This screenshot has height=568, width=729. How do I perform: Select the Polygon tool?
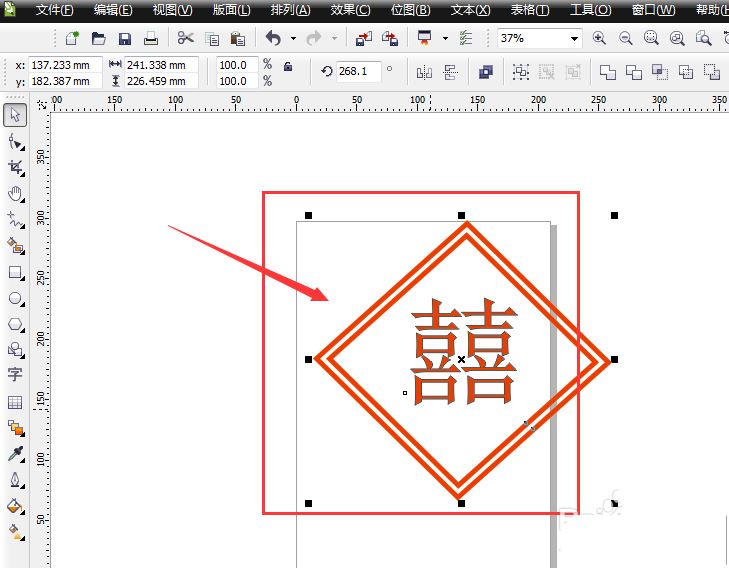pos(15,324)
